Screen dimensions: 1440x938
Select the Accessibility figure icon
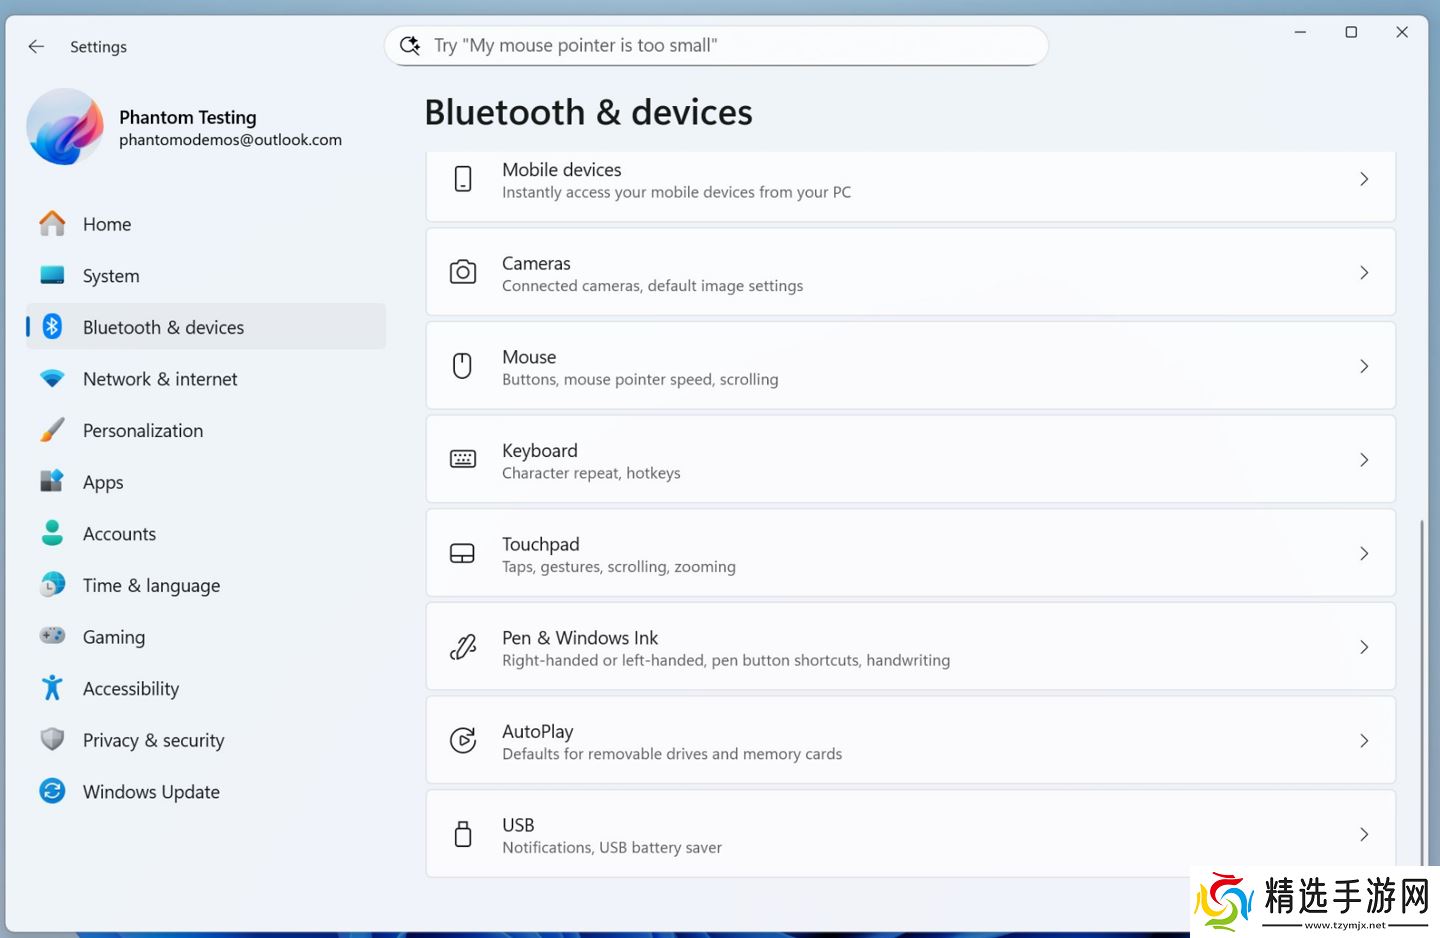click(x=52, y=688)
